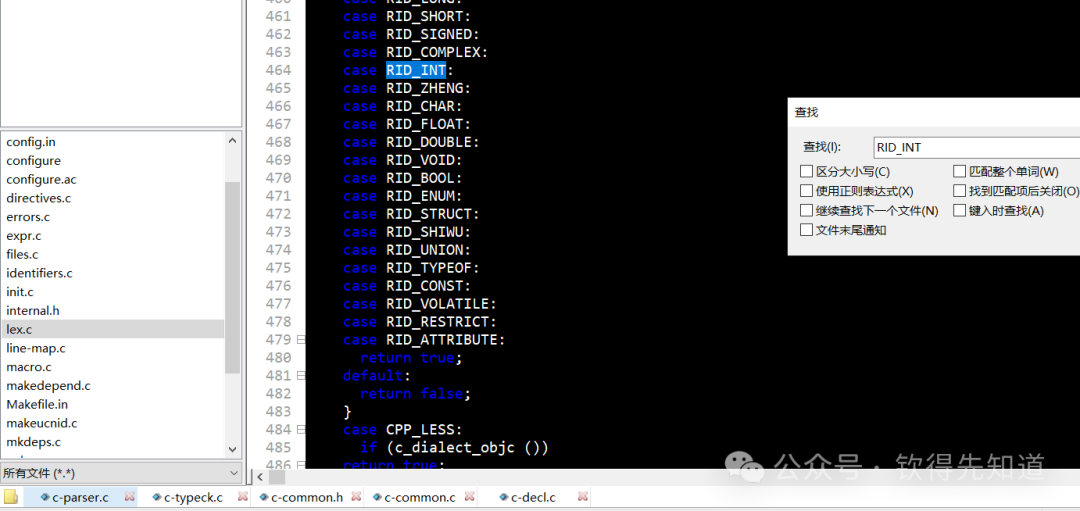Collapse the fold marker at line 484
Viewport: 1080px width, 511px height.
click(x=300, y=429)
